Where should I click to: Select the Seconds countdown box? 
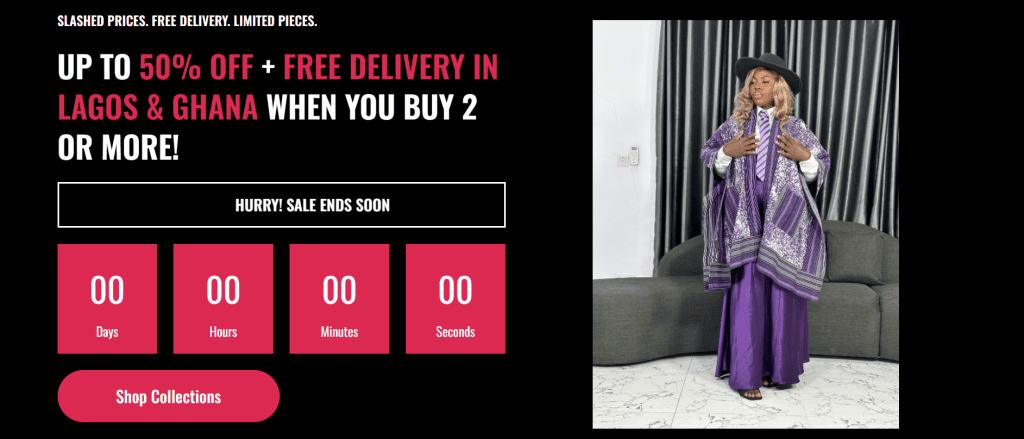click(x=456, y=299)
